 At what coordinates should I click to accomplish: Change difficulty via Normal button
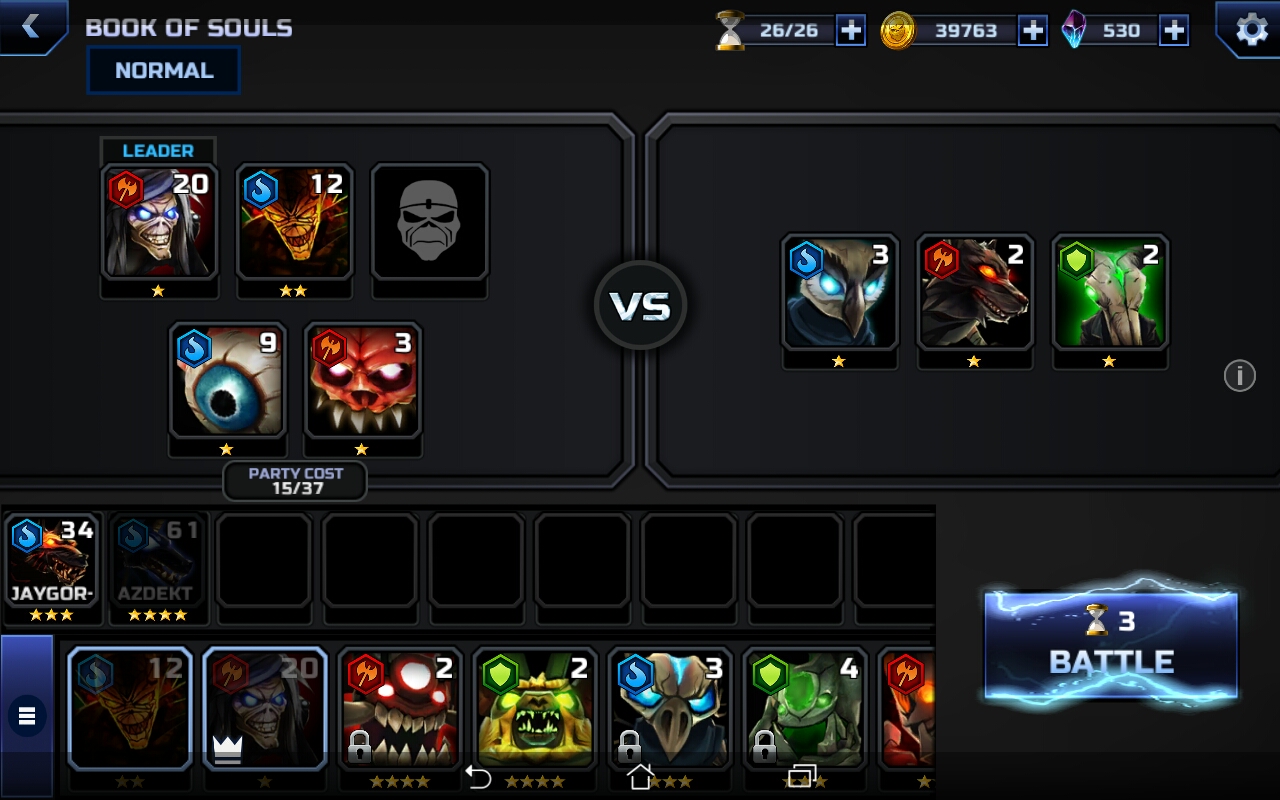164,71
